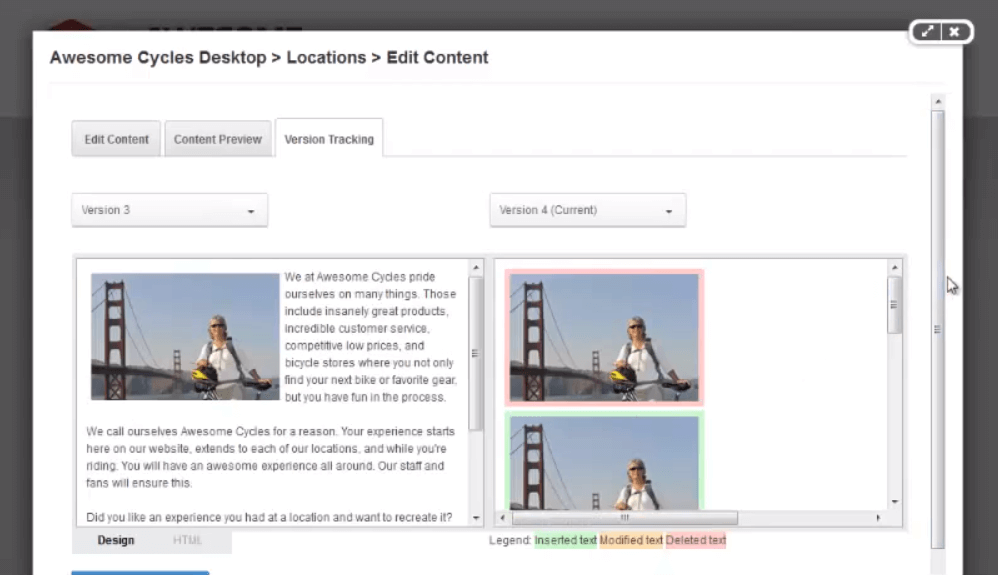Click the bridge photo in Version 3 pane
This screenshot has width=998, height=575.
(185, 336)
